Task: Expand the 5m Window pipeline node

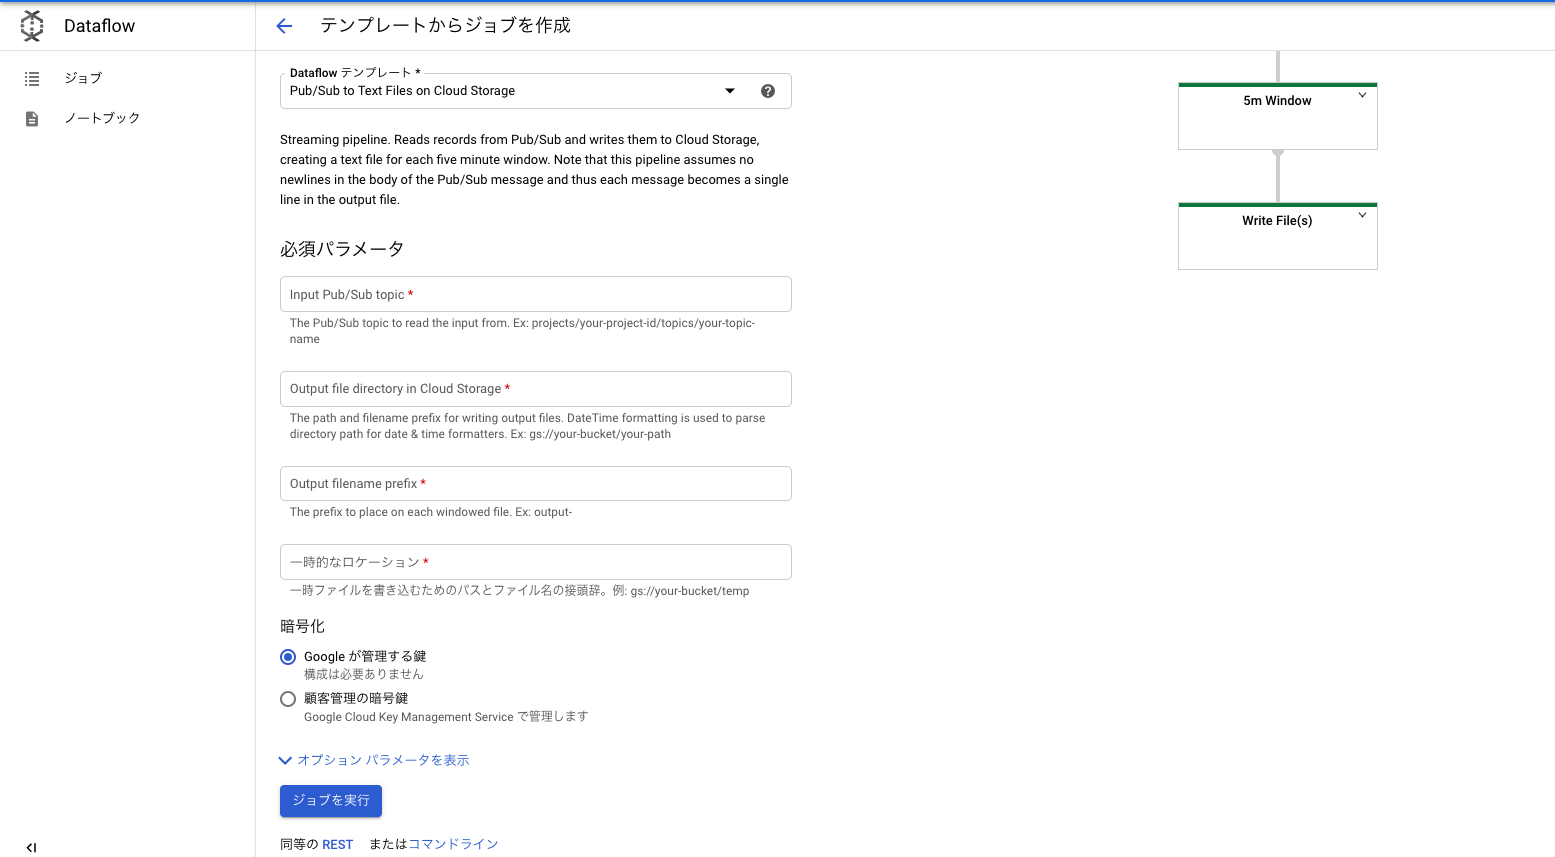Action: (x=1362, y=95)
